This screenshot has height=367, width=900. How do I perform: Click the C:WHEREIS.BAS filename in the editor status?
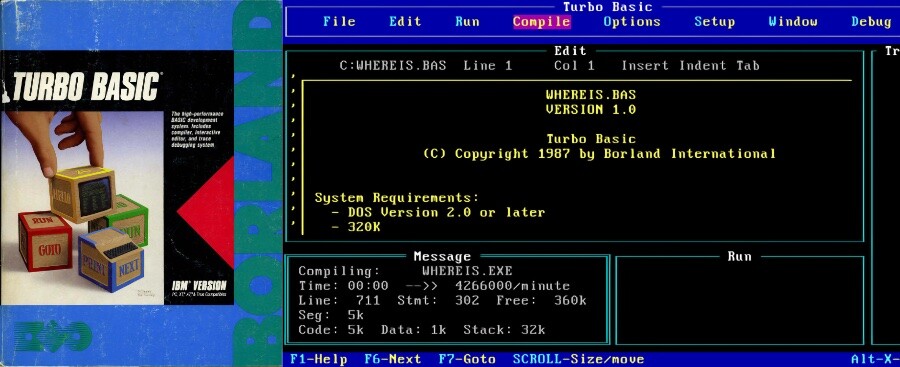coord(393,65)
